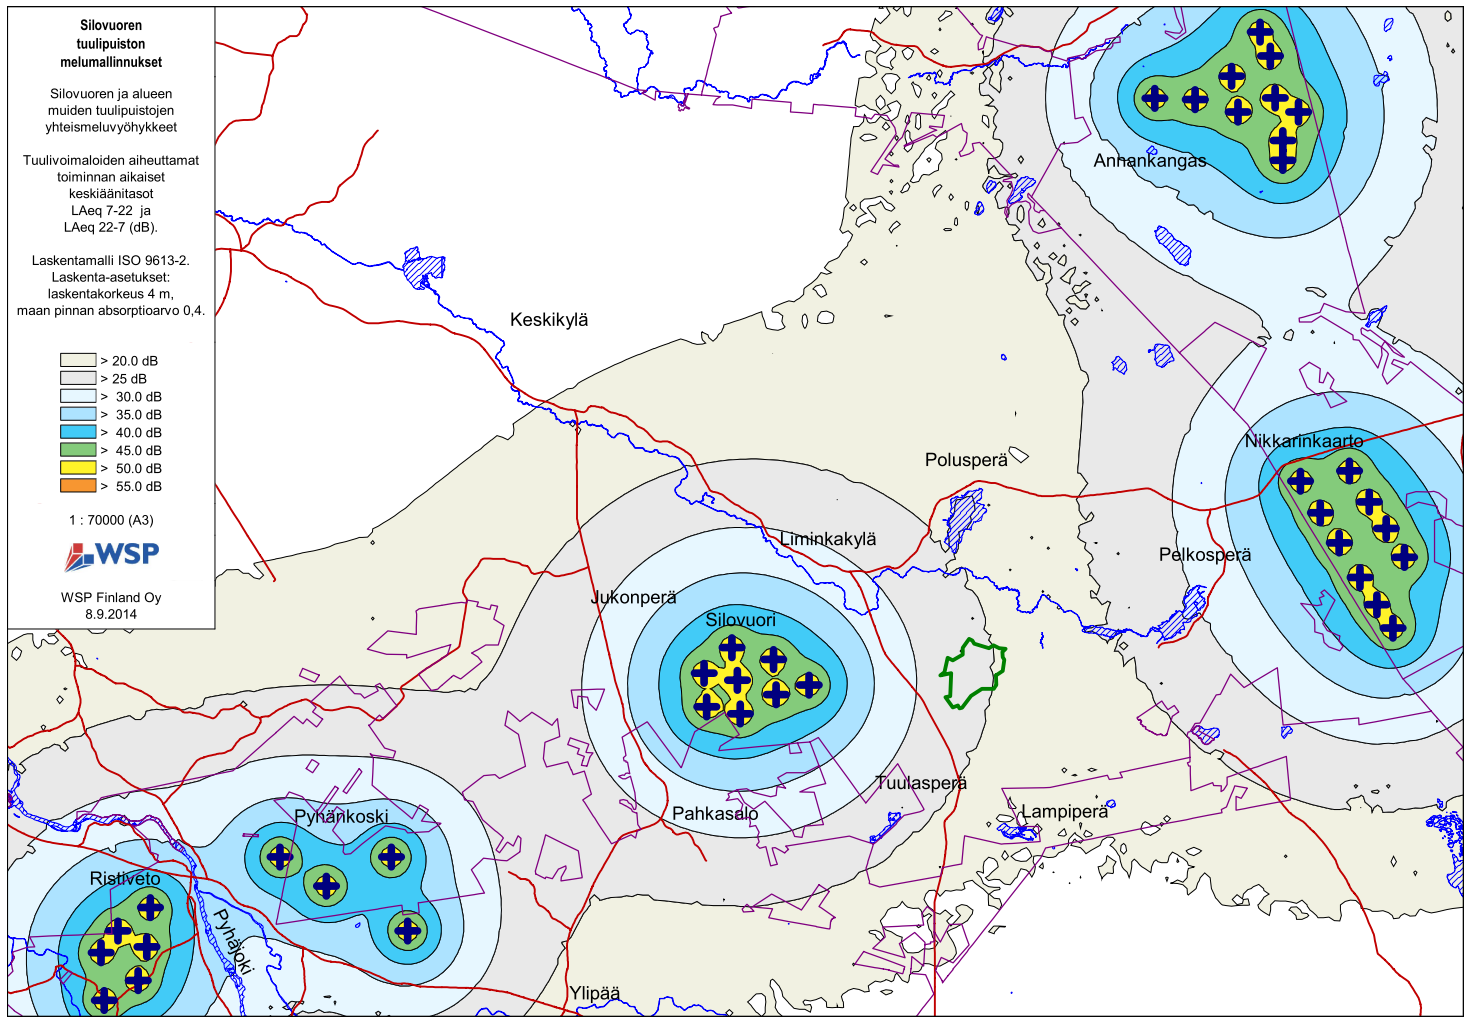This screenshot has width=1469, height=1025.
Task: Click the 'laskentakorkeus 4 m,' text line
Action: click(x=111, y=294)
